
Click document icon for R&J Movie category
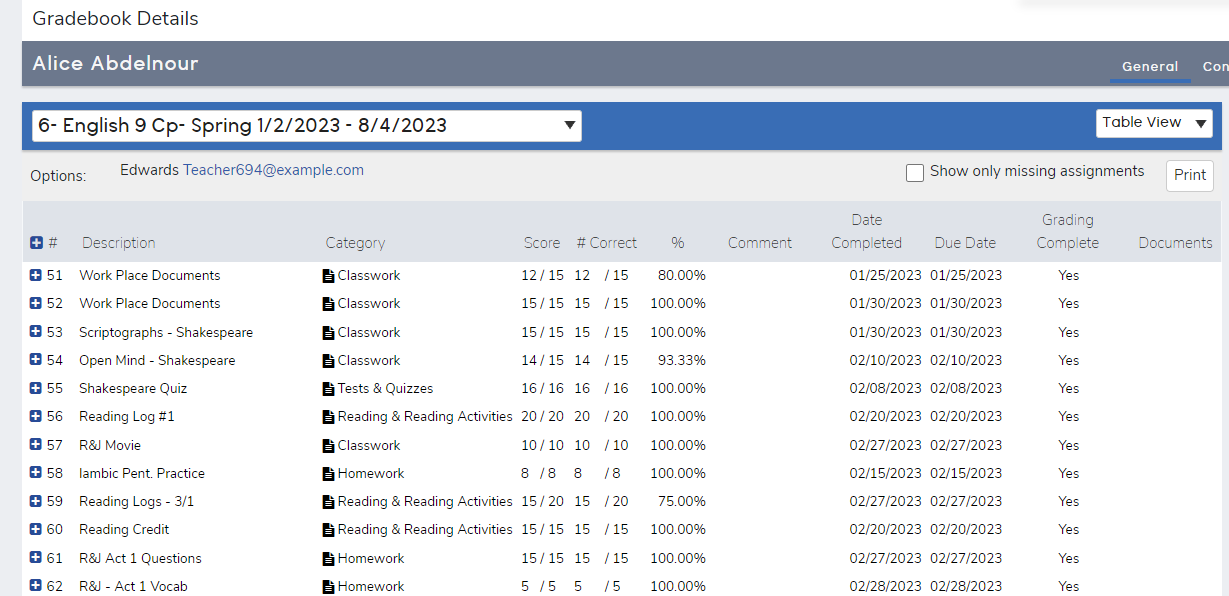click(x=329, y=446)
